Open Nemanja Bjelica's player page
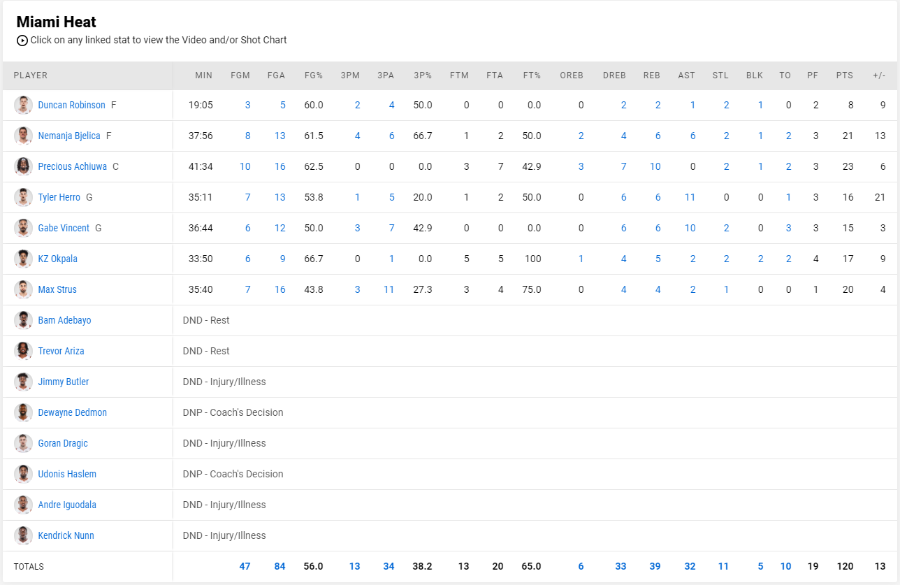 [69, 136]
